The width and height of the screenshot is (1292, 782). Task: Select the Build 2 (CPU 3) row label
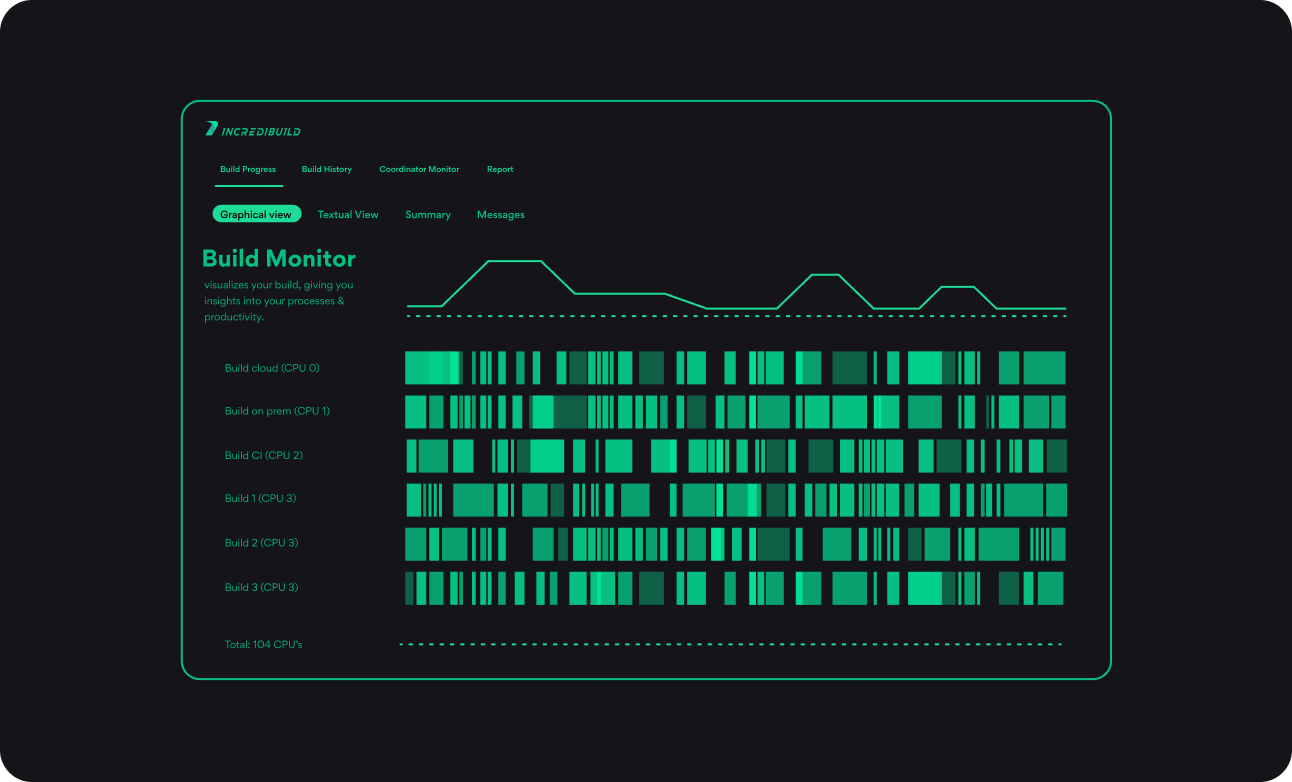[x=261, y=543]
